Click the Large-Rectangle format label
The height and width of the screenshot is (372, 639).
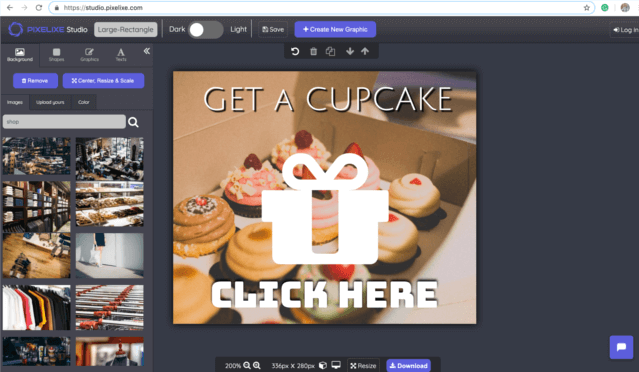click(x=126, y=29)
